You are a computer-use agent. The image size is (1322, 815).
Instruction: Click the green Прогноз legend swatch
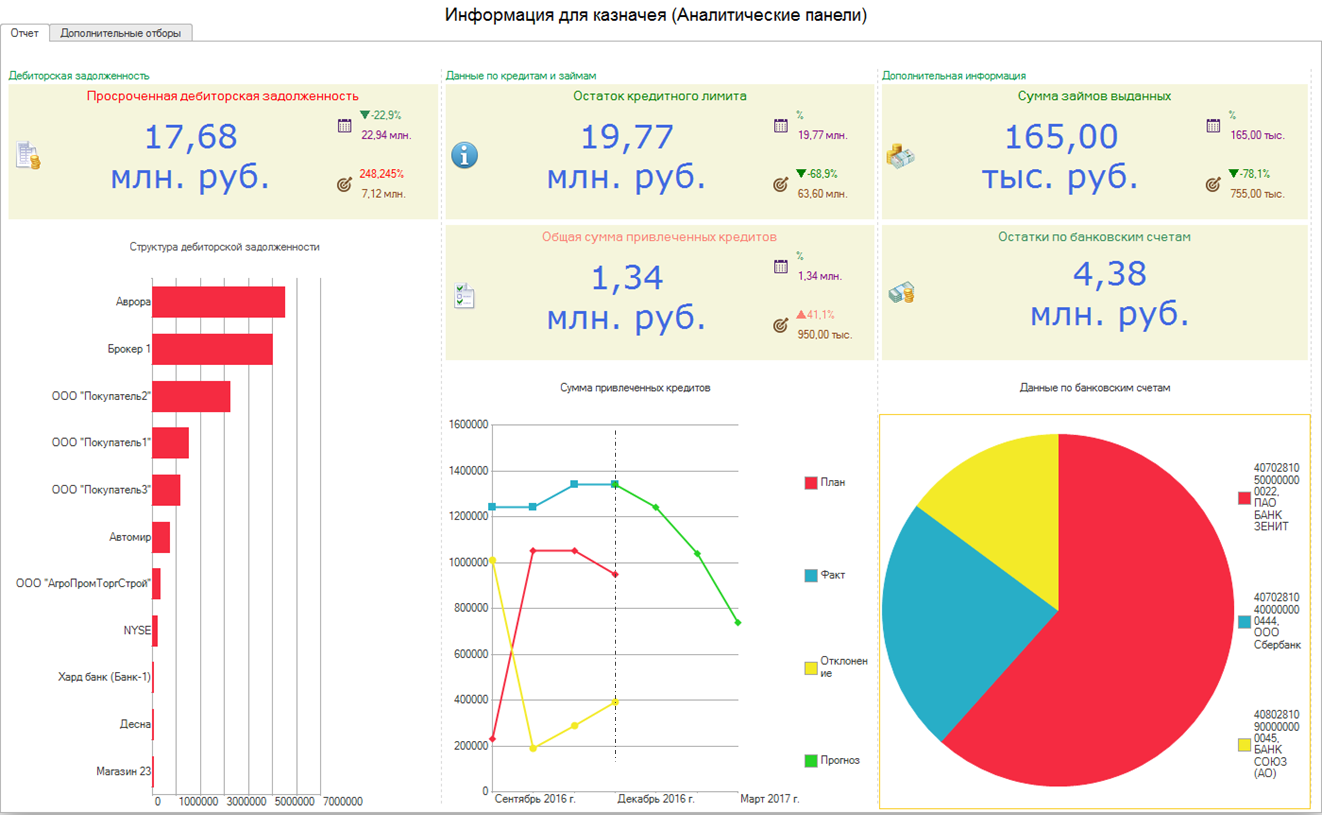811,761
